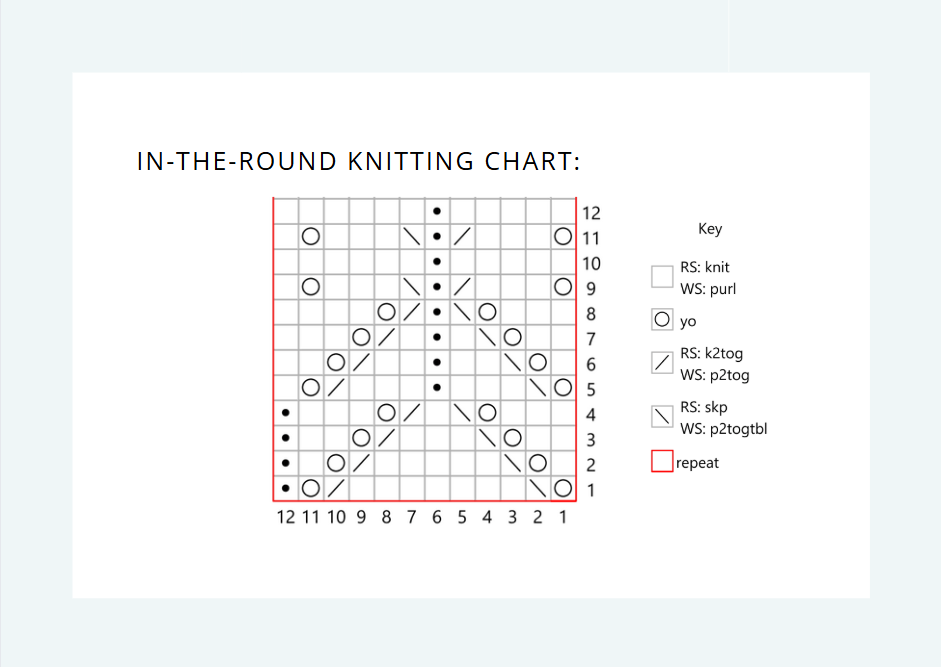Click the yarn over in row 8, column 4
This screenshot has height=667, width=941.
coord(487,312)
